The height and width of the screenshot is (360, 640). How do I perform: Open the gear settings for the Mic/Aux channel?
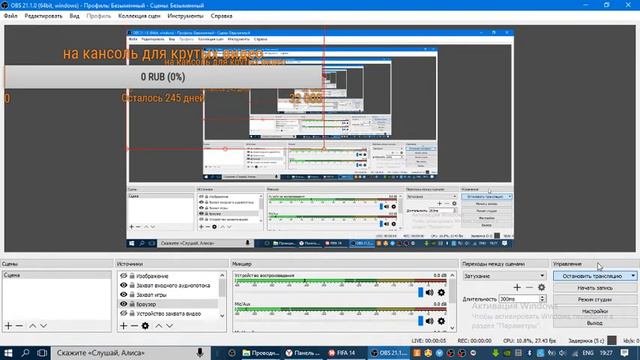pos(441,321)
